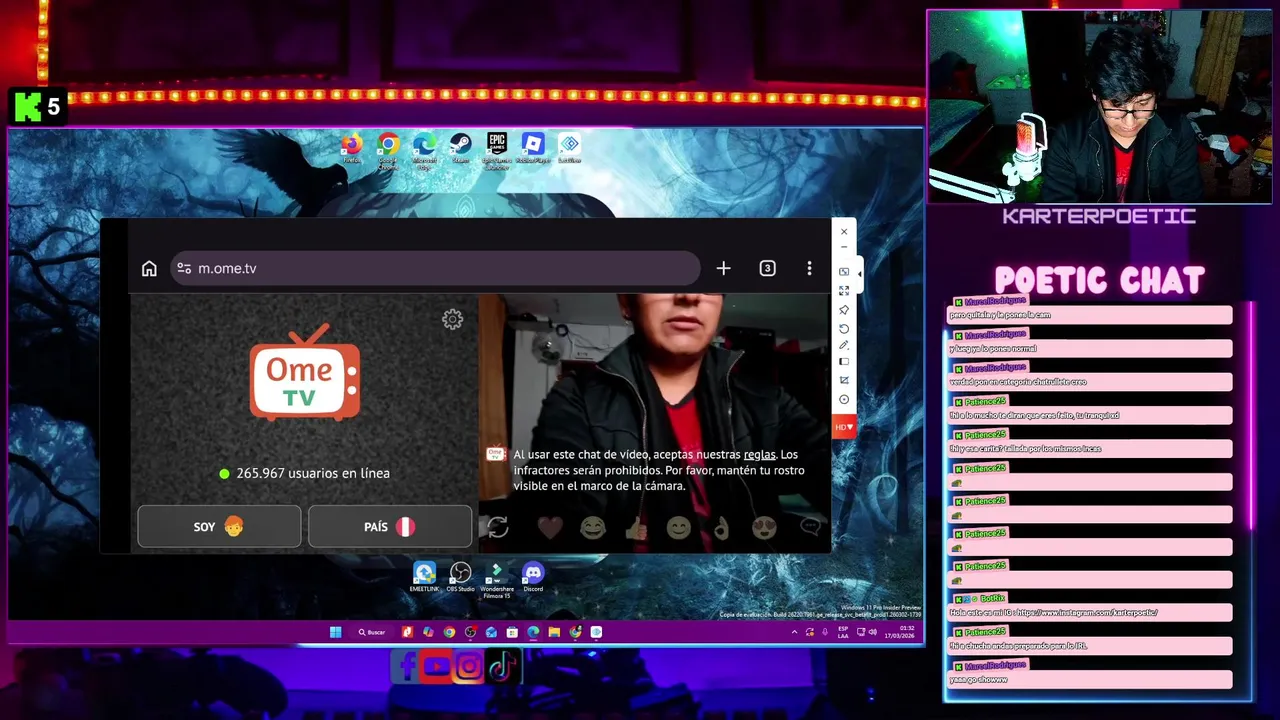Collapse the side toolbar with the arrow tab
Viewport: 1280px width, 720px height.
(860, 273)
